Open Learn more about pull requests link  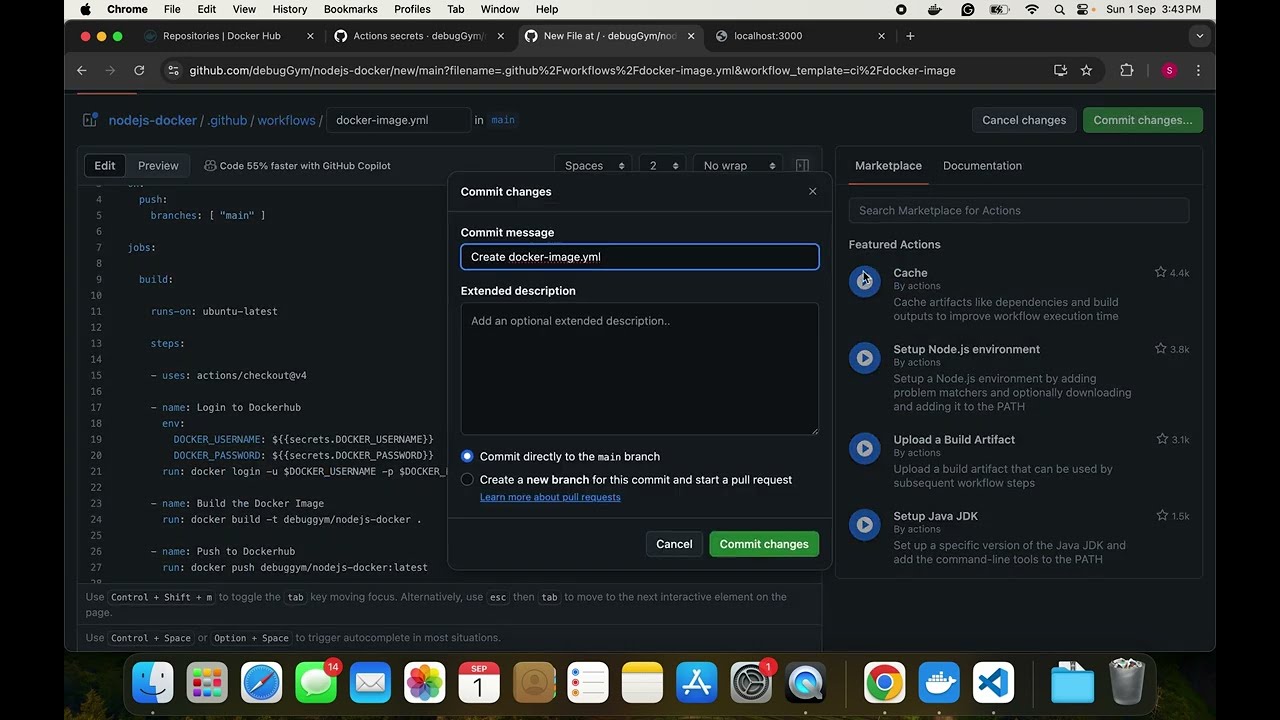pos(550,497)
